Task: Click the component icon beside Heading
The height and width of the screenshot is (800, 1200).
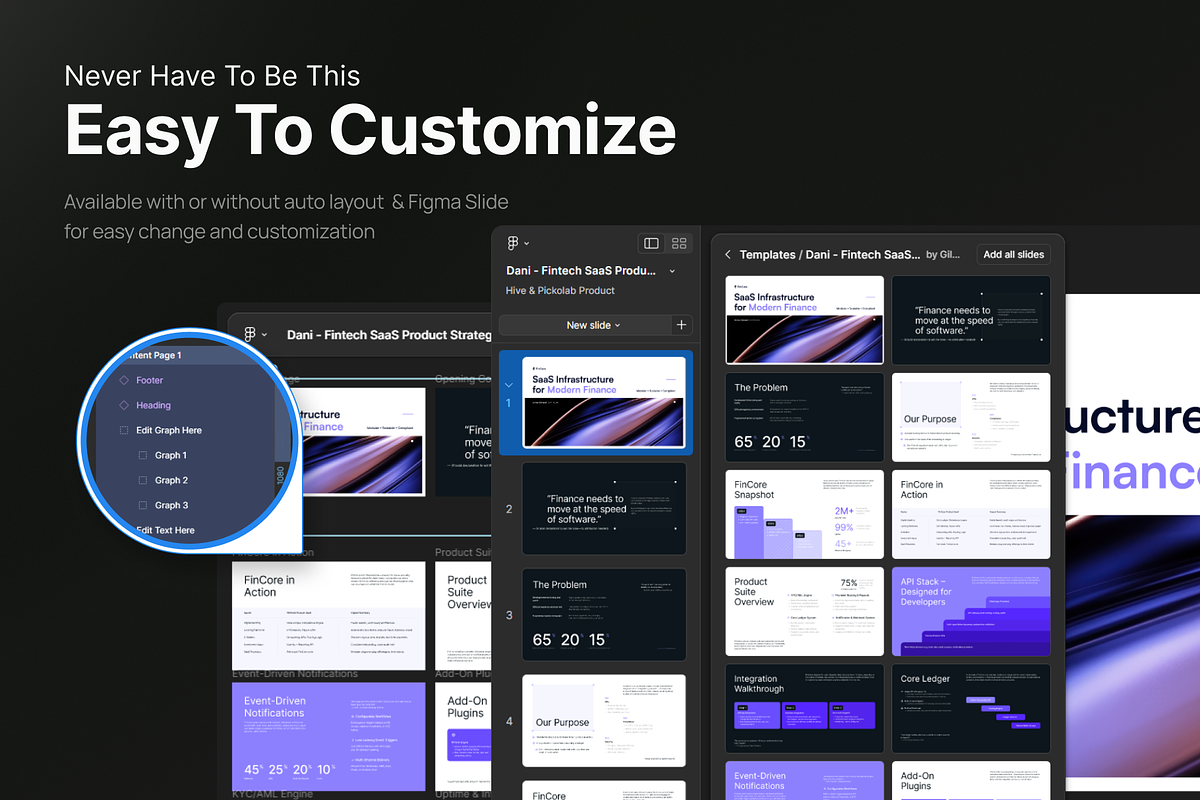Action: [124, 405]
